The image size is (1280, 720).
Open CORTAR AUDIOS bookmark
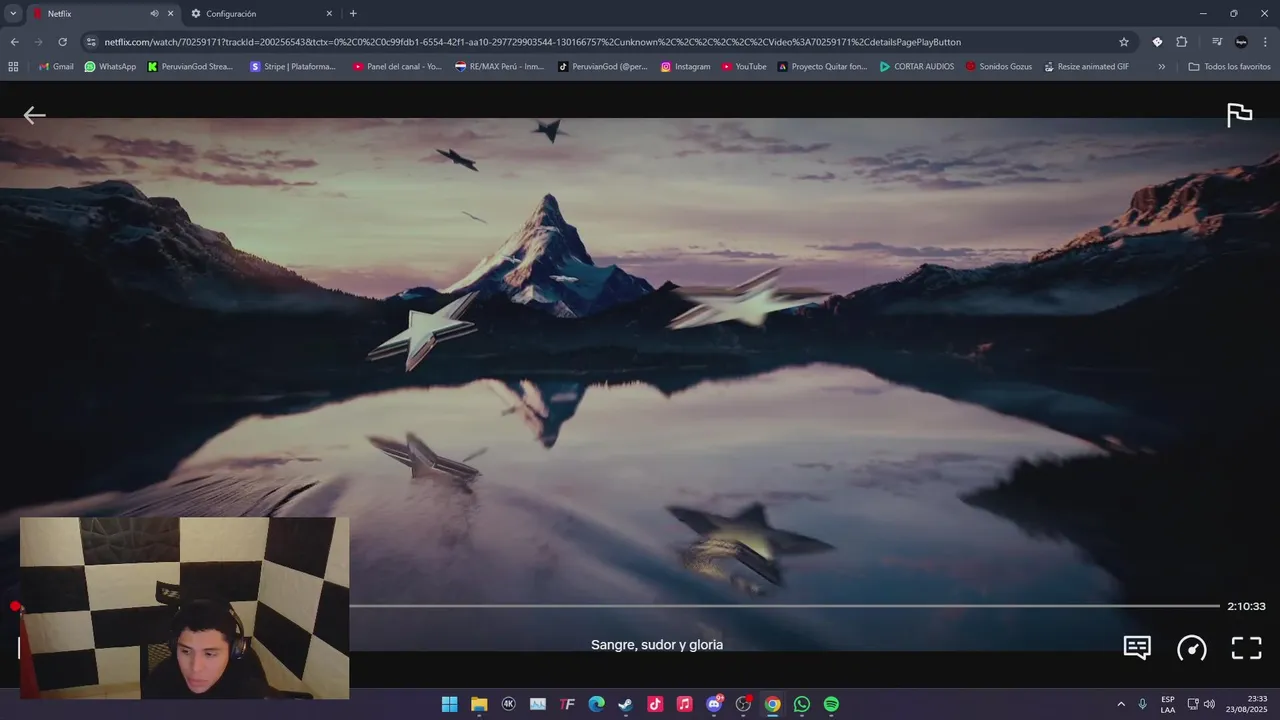(x=917, y=67)
